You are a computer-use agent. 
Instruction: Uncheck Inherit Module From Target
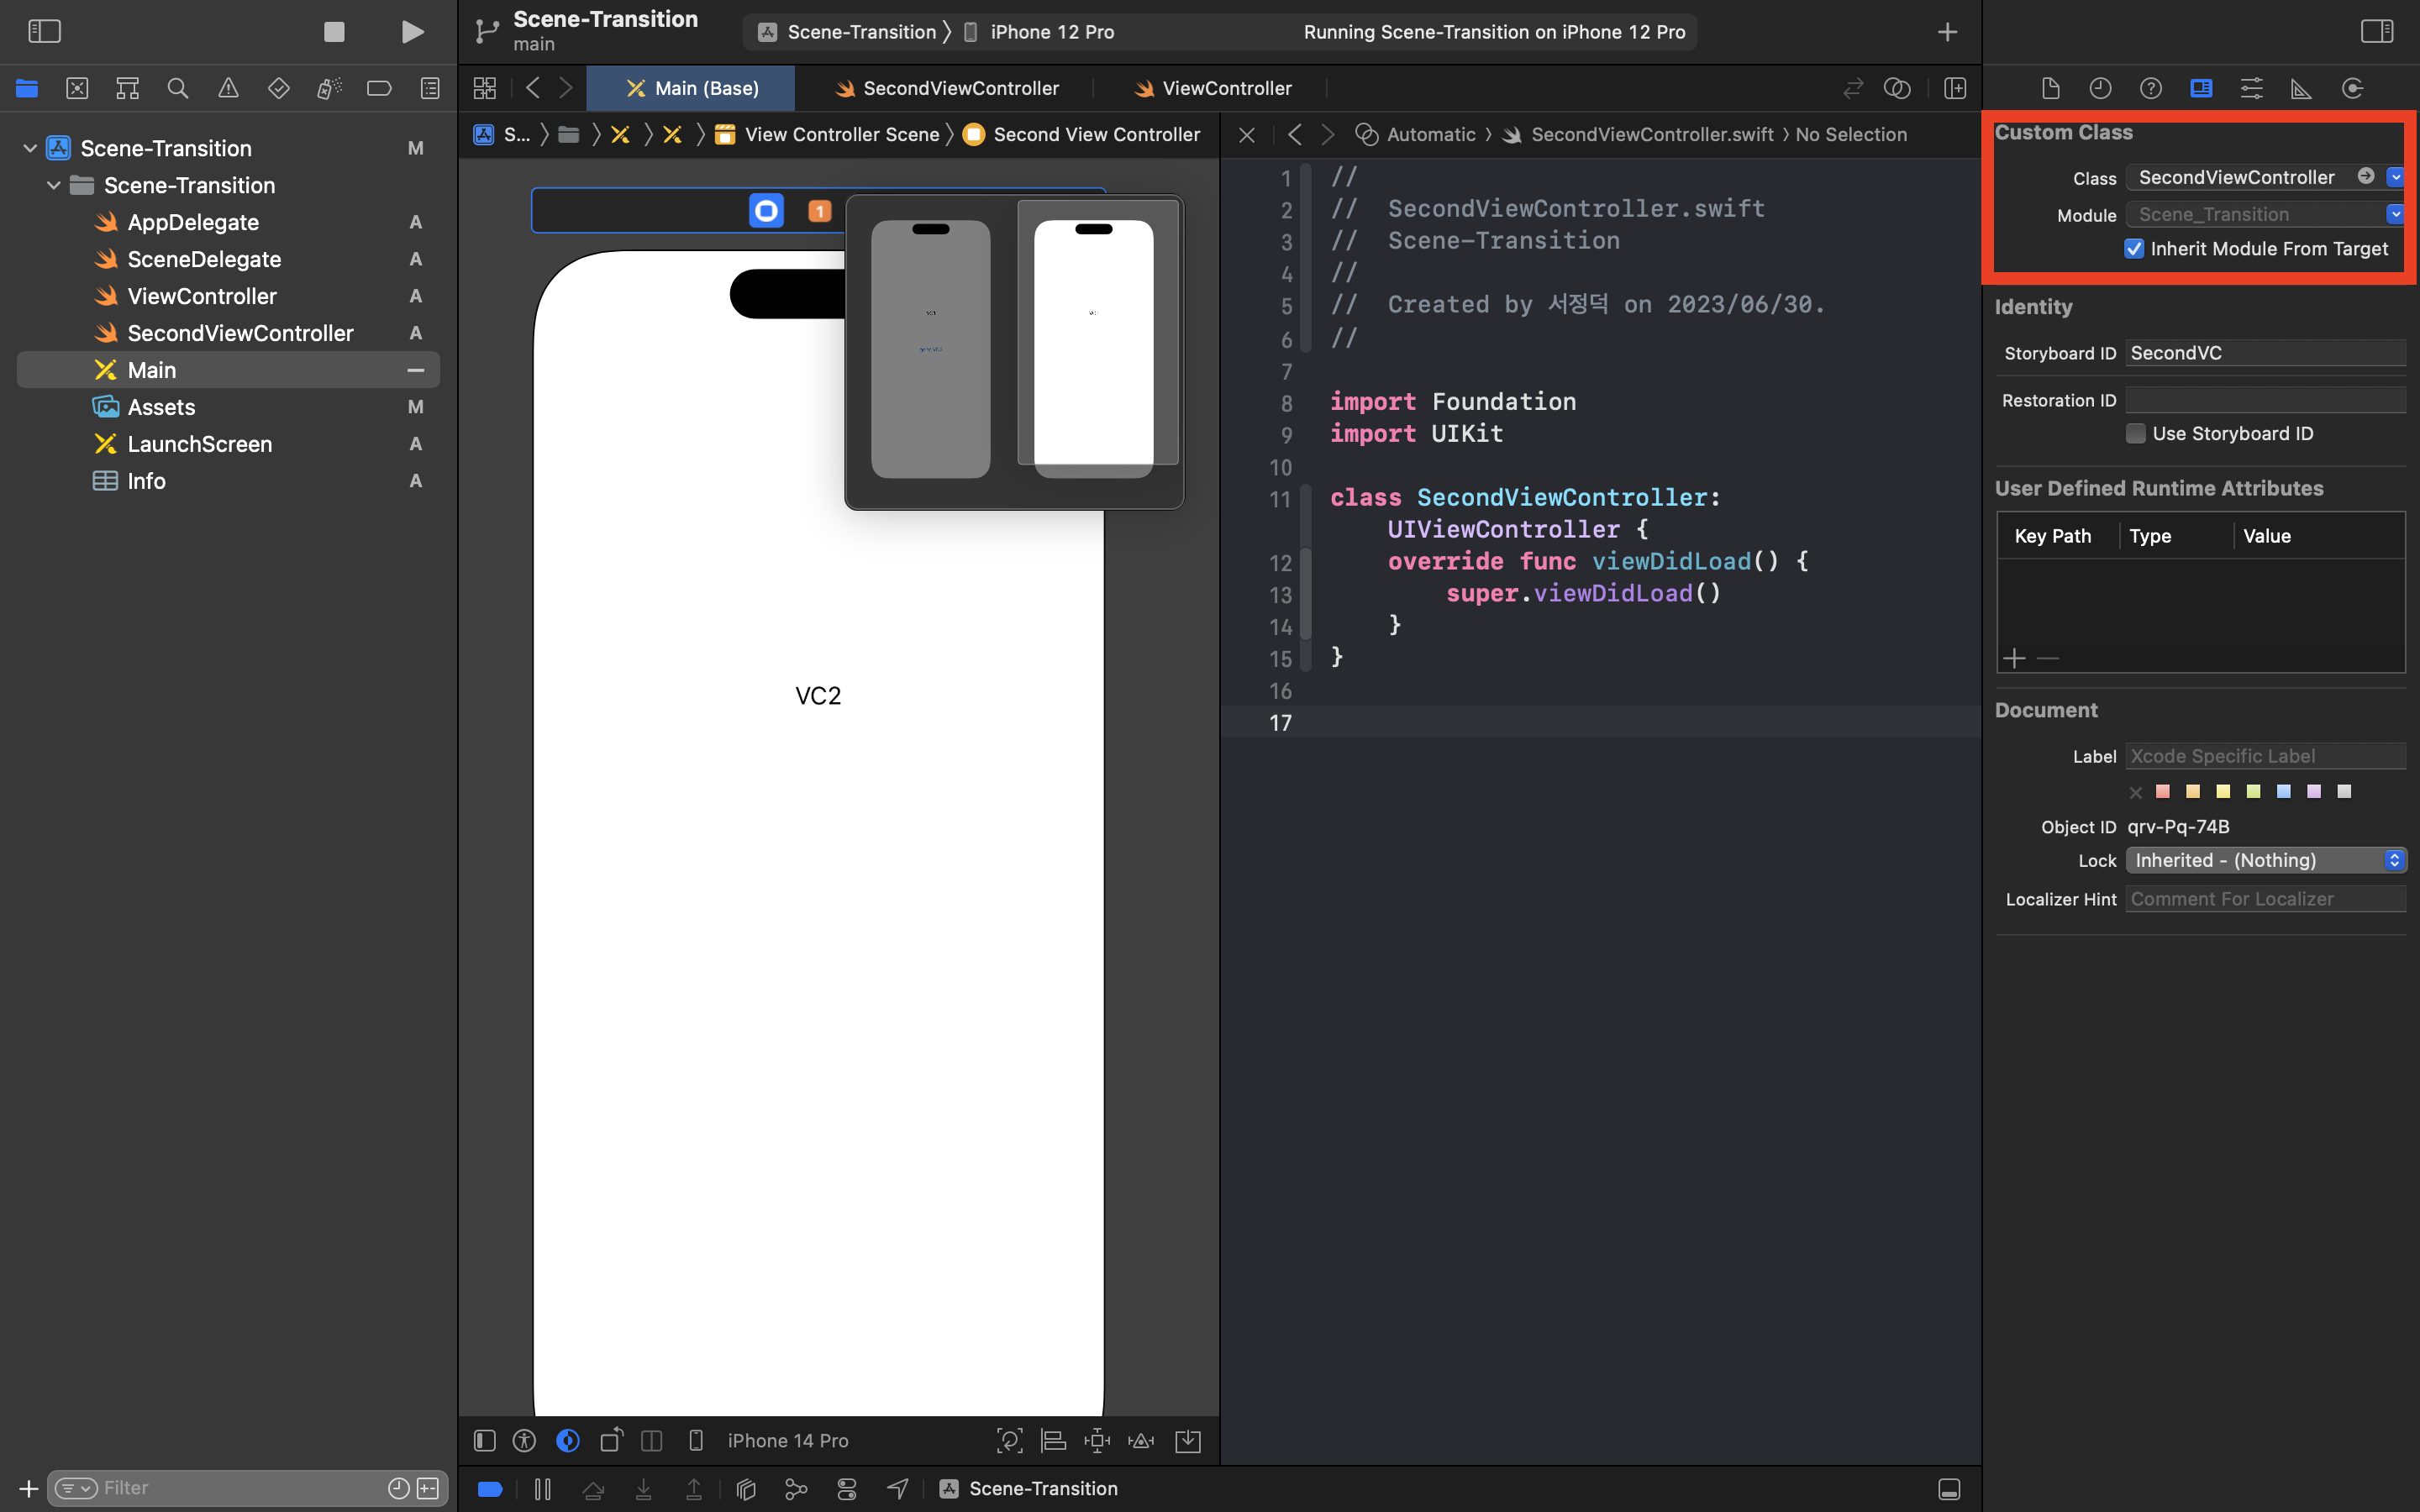2134,249
